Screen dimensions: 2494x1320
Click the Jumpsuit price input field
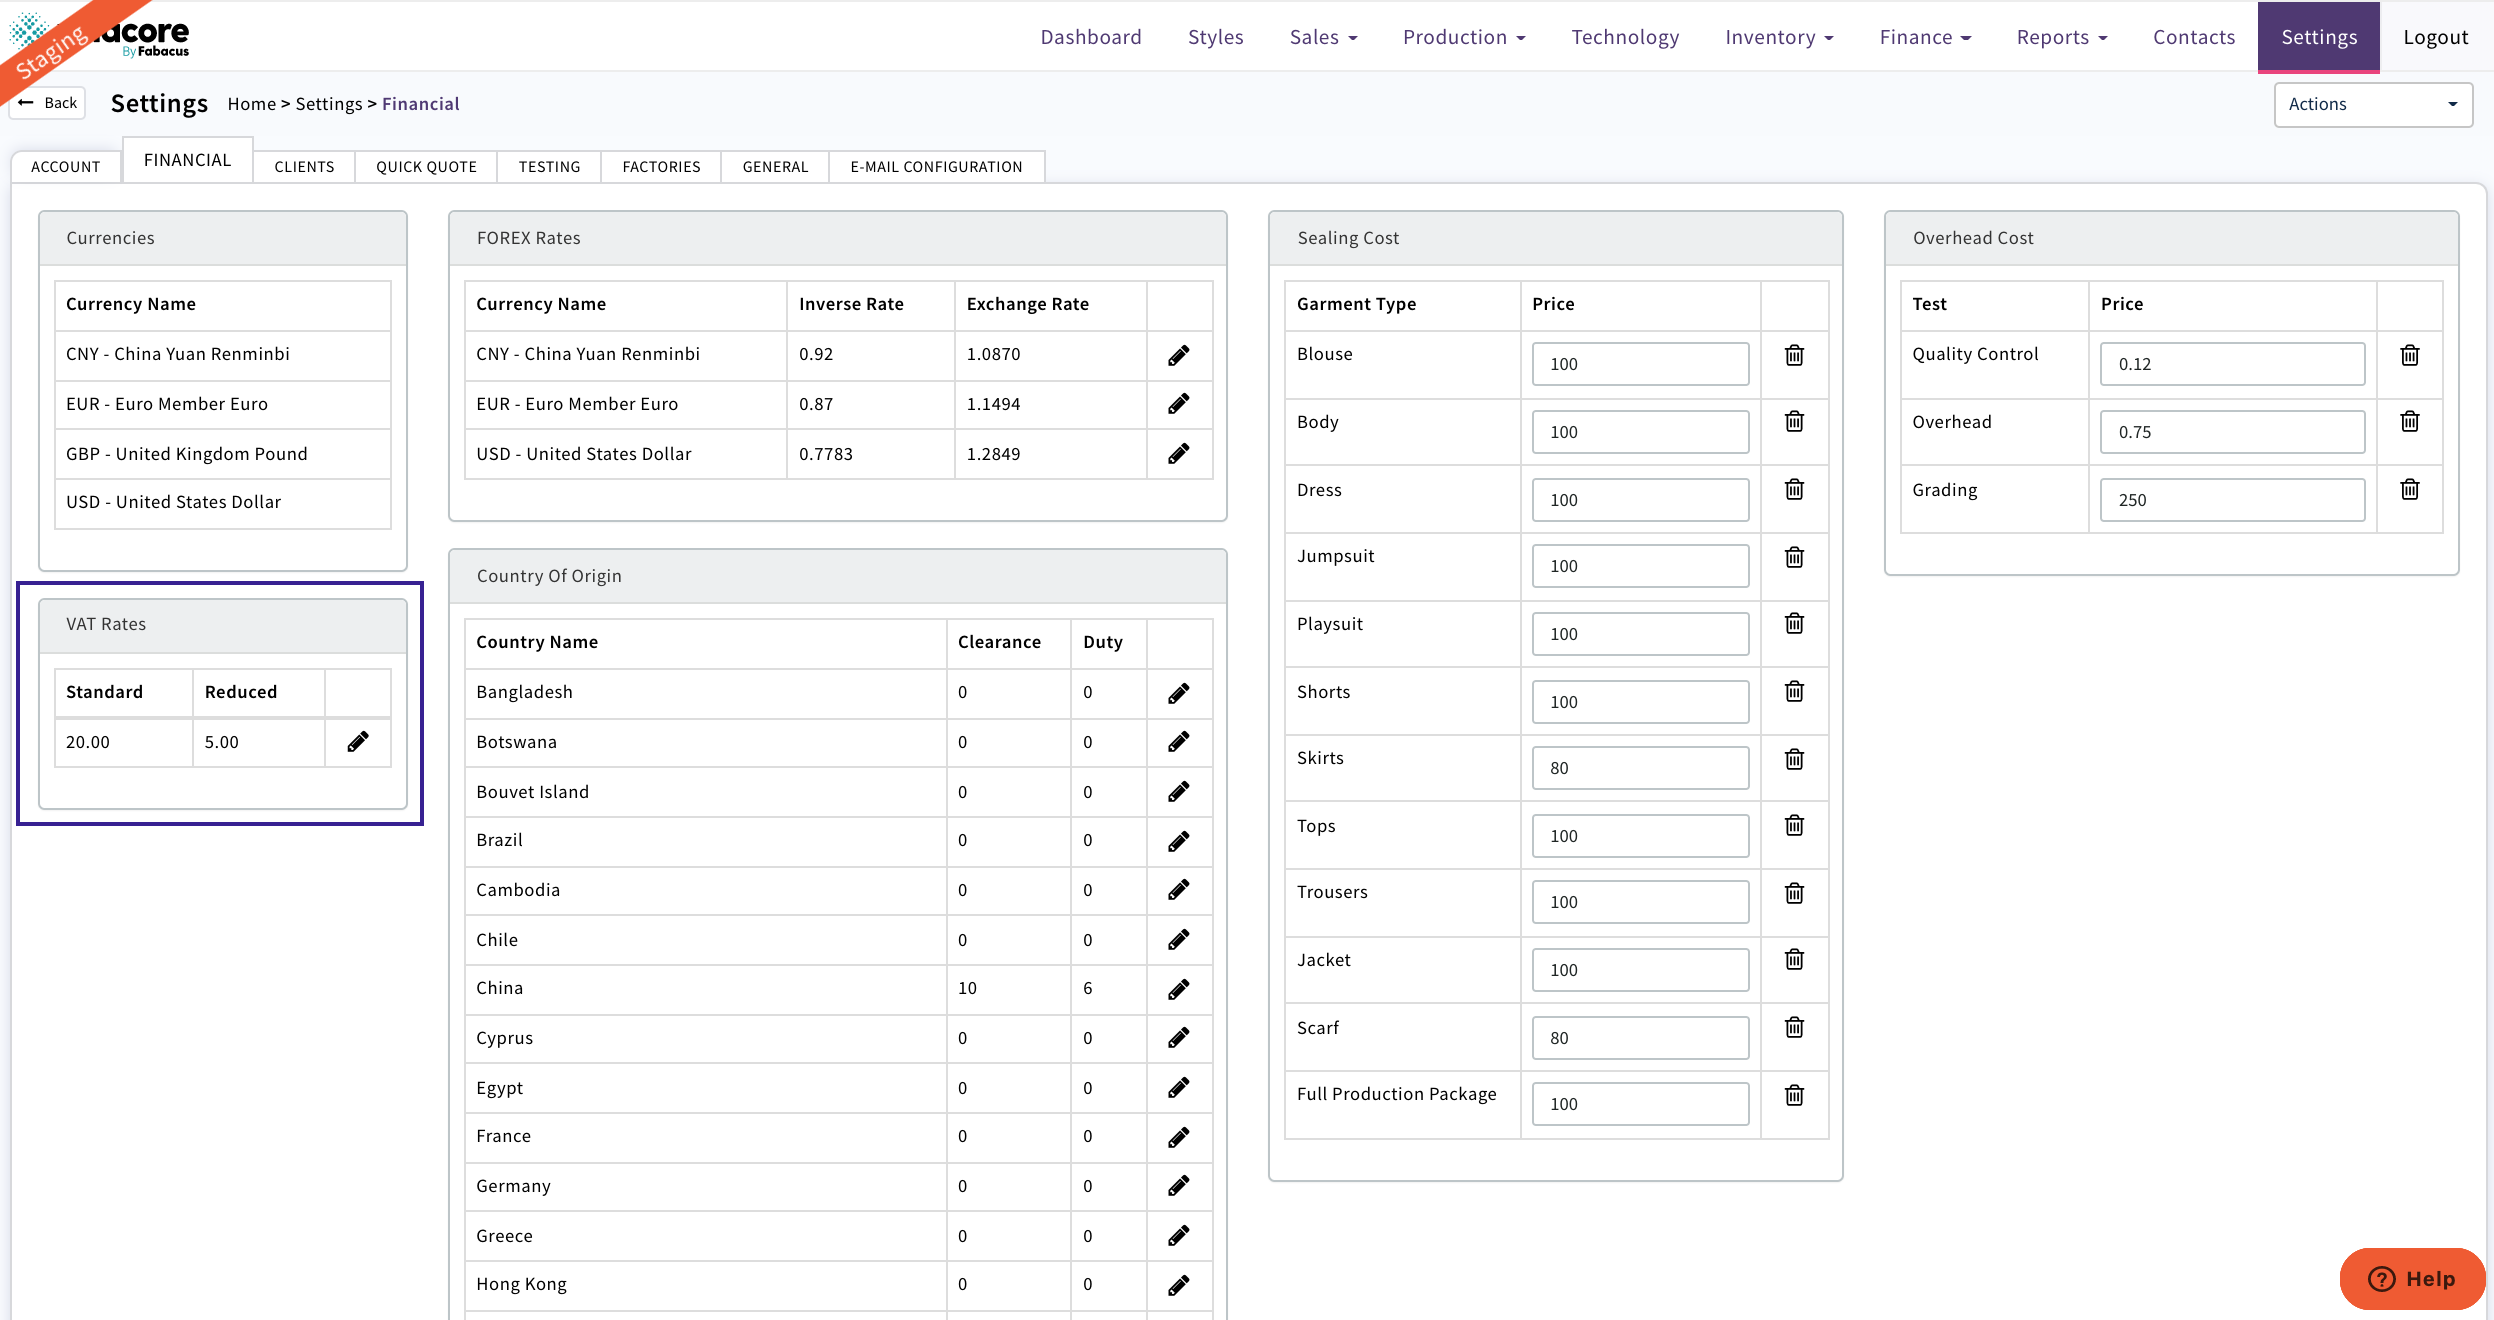[1639, 566]
